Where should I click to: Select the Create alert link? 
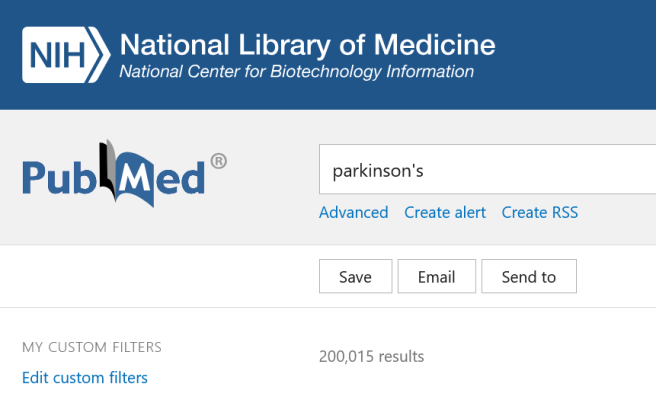(x=445, y=213)
